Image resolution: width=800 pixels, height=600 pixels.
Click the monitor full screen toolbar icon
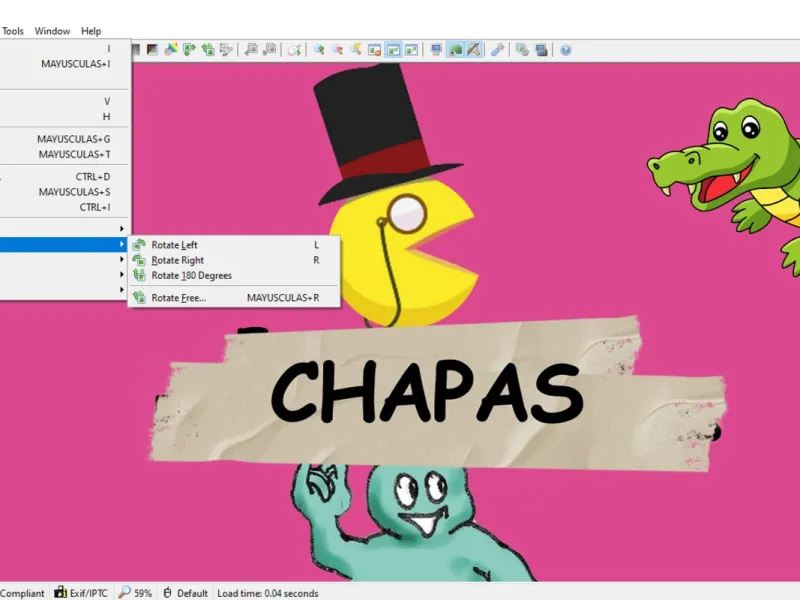coord(436,49)
